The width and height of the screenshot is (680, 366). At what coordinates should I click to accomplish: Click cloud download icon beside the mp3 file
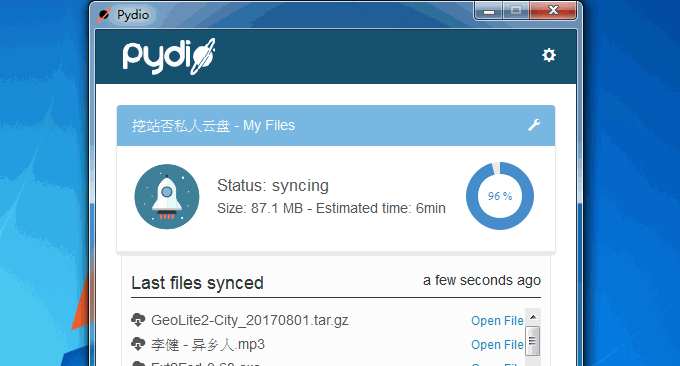[138, 344]
